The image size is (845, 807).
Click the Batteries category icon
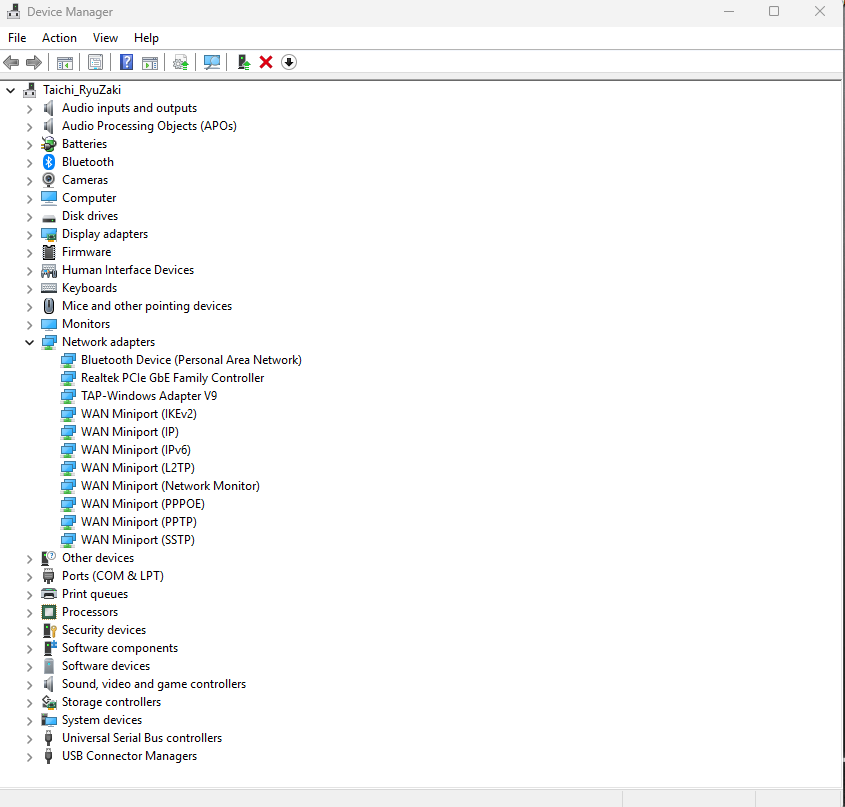point(49,144)
